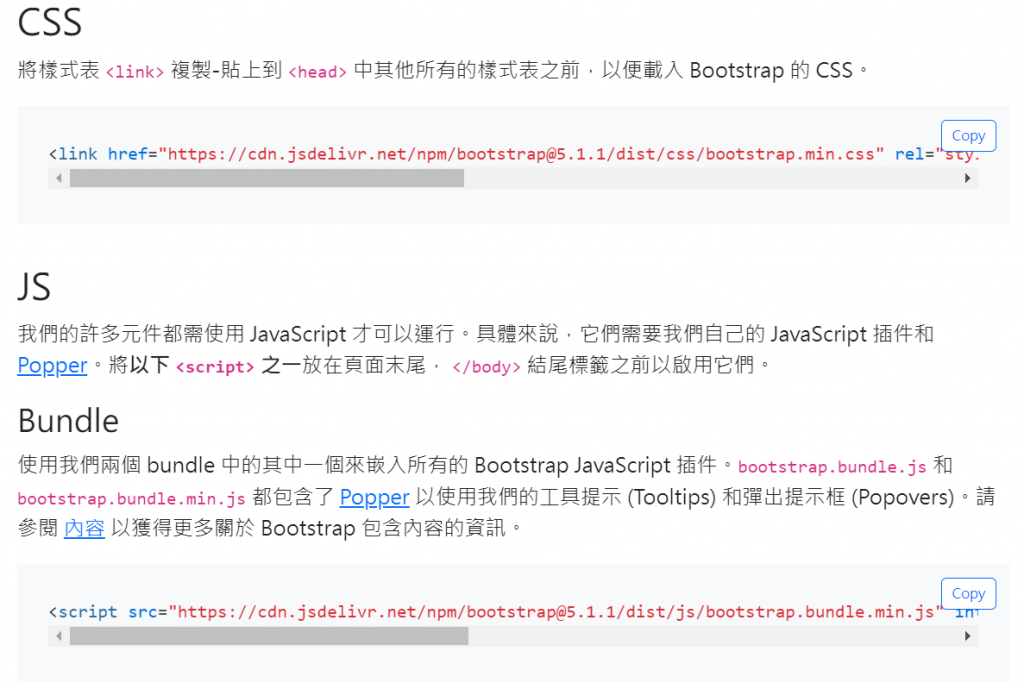This screenshot has width=1024, height=689.
Task: Click the script code block scrollbar thumb
Action: [269, 636]
